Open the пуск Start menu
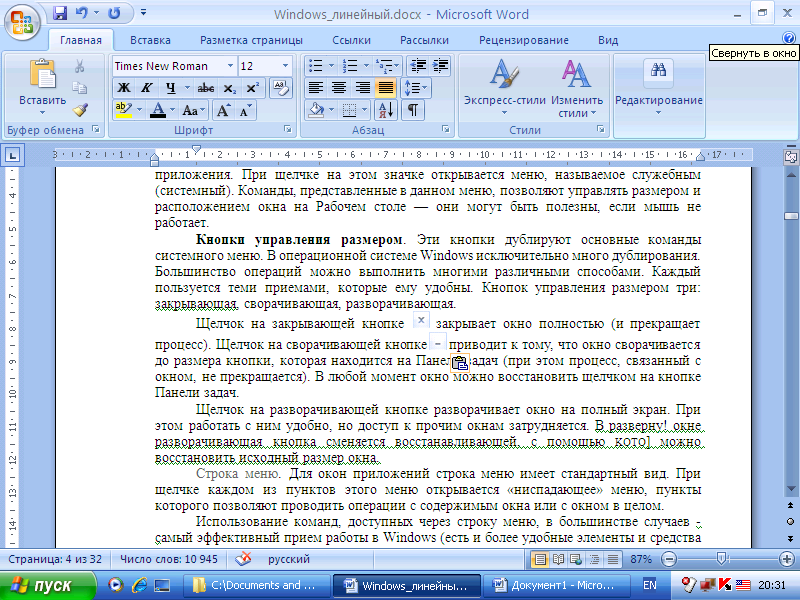The image size is (800, 600). (47, 585)
